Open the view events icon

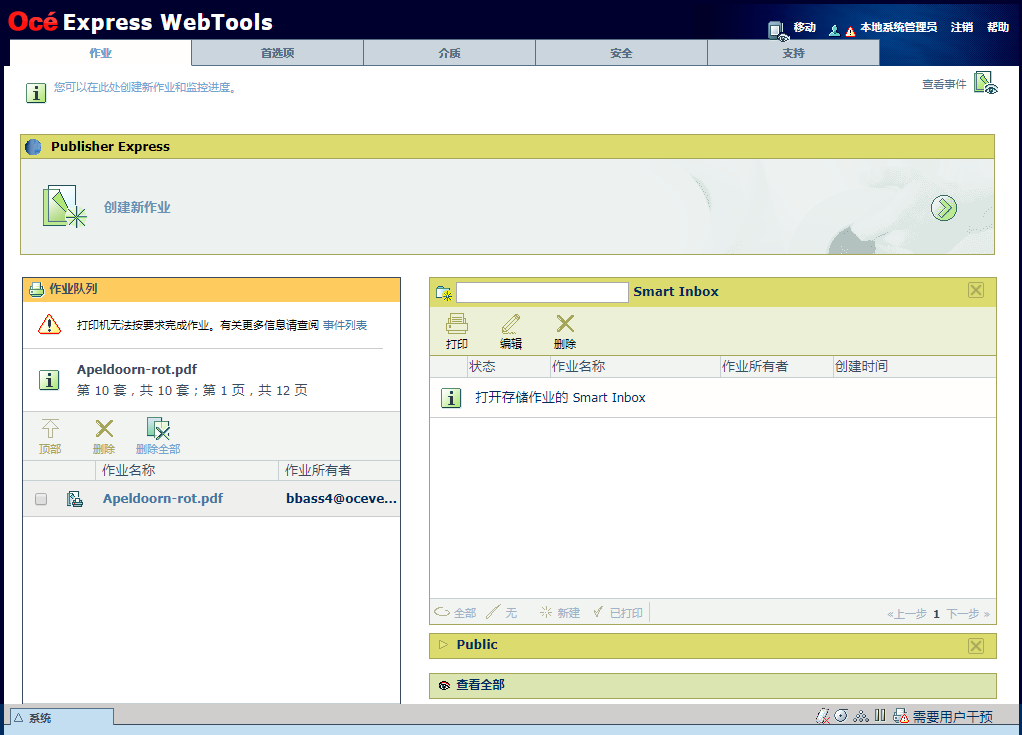click(x=986, y=83)
